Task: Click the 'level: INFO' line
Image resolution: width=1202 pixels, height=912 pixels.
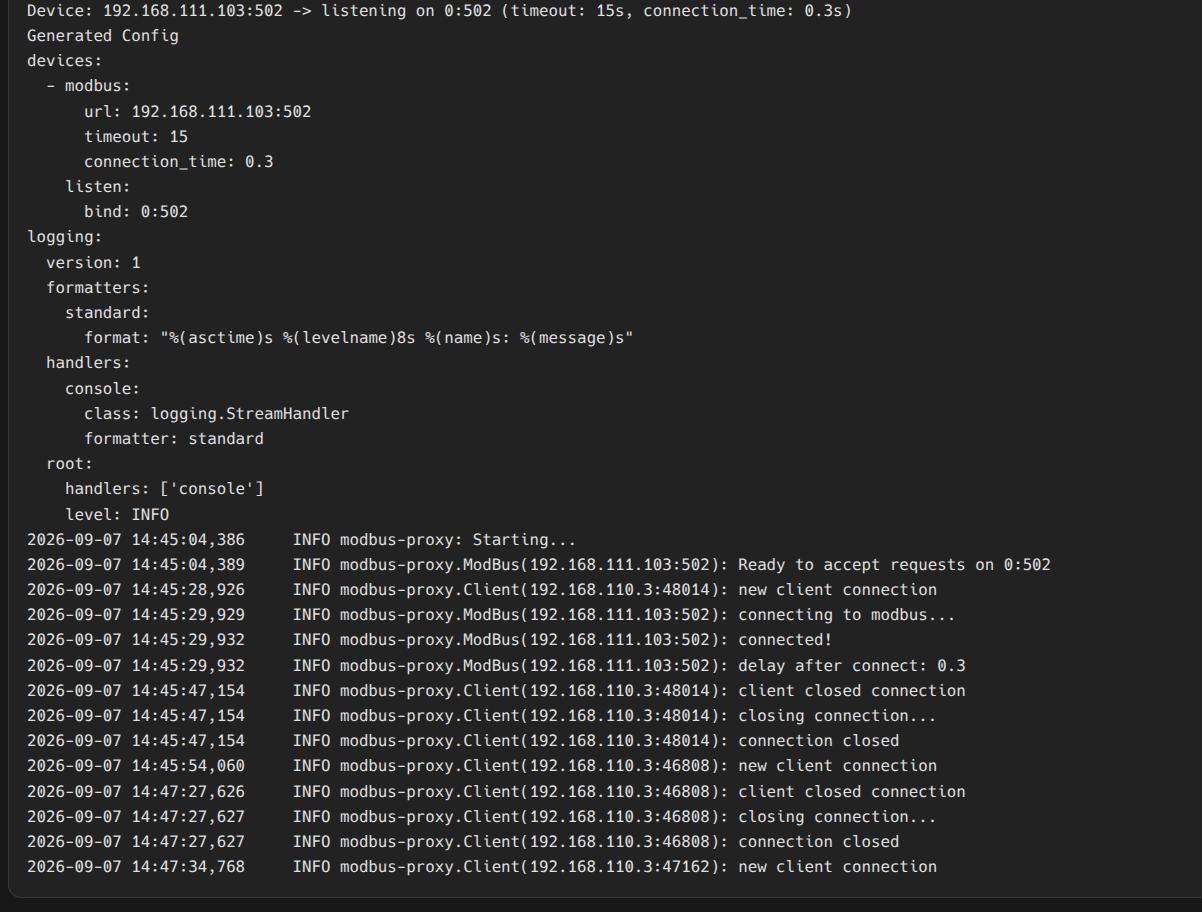Action: coord(117,514)
